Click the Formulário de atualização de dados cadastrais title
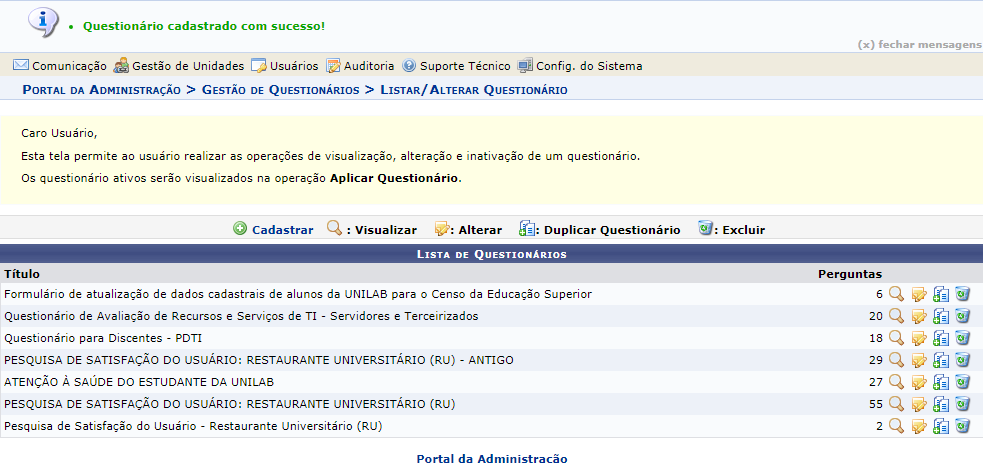The image size is (983, 463). click(x=298, y=294)
